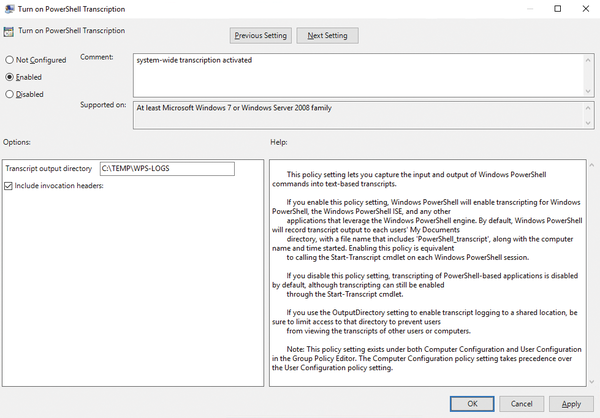Viewport: 600px width, 418px height.
Task: Edit the Transcript output directory field
Action: [x=167, y=169]
